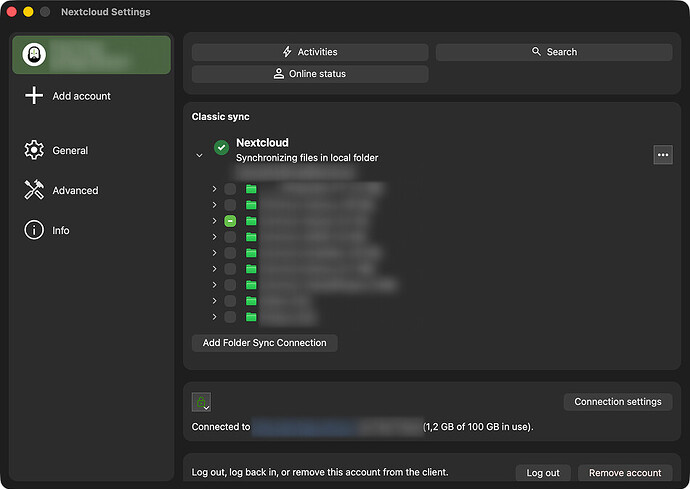Tick the sixth folder's sync checkbox
The width and height of the screenshot is (690, 489).
(x=230, y=268)
